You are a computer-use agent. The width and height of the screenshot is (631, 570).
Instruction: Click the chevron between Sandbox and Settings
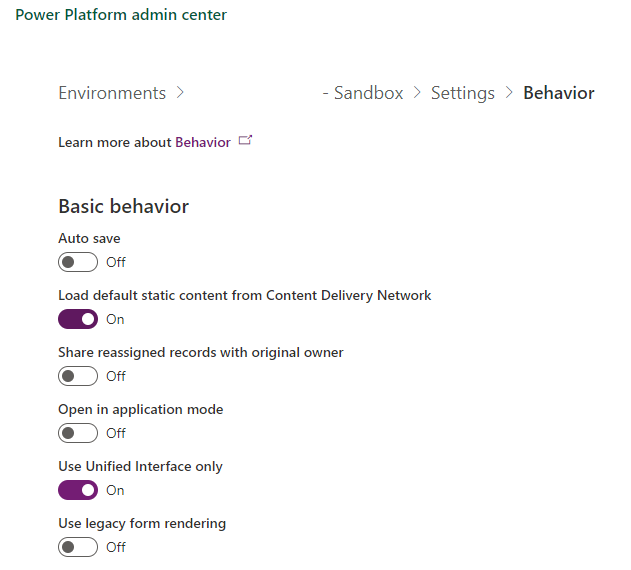click(x=417, y=93)
